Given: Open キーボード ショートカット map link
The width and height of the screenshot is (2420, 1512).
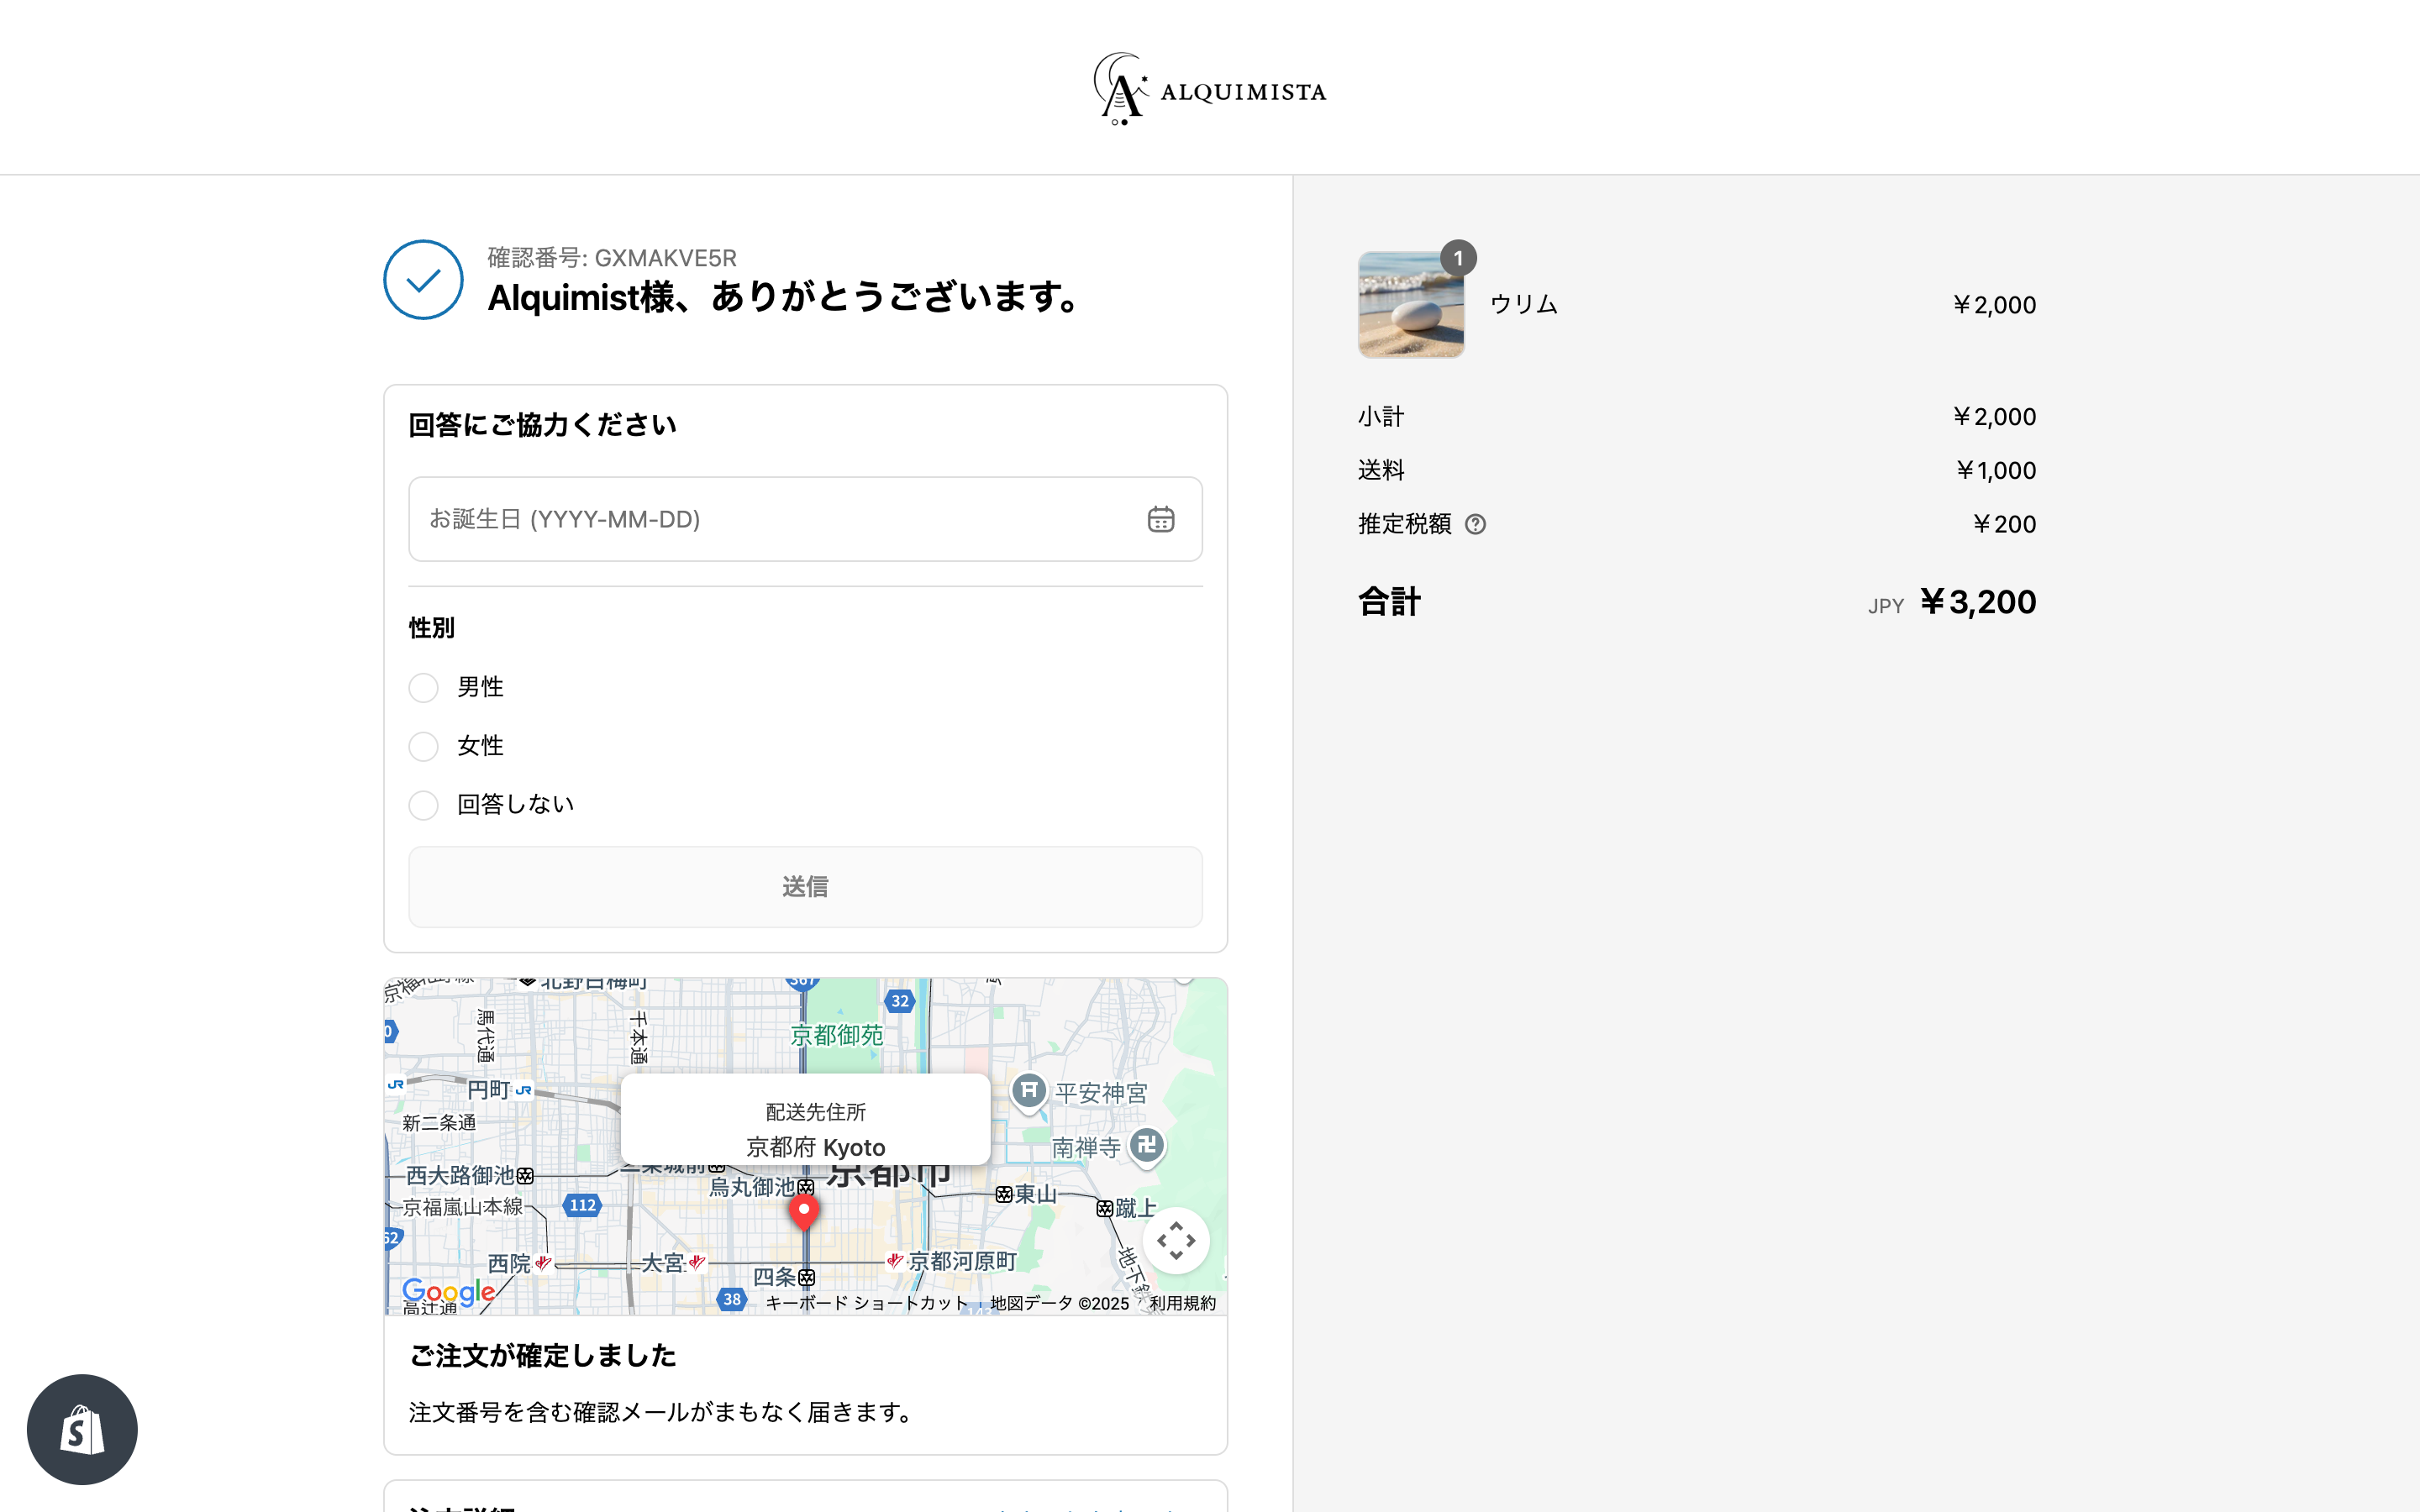Looking at the screenshot, I should pyautogui.click(x=867, y=1303).
